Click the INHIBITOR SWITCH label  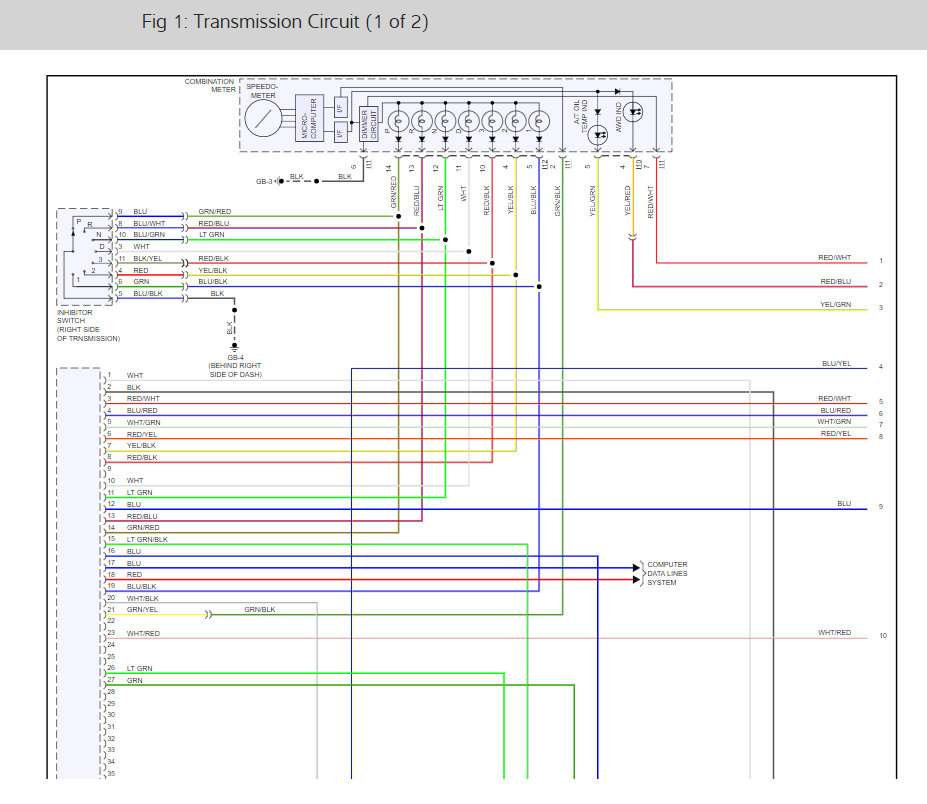point(74,316)
